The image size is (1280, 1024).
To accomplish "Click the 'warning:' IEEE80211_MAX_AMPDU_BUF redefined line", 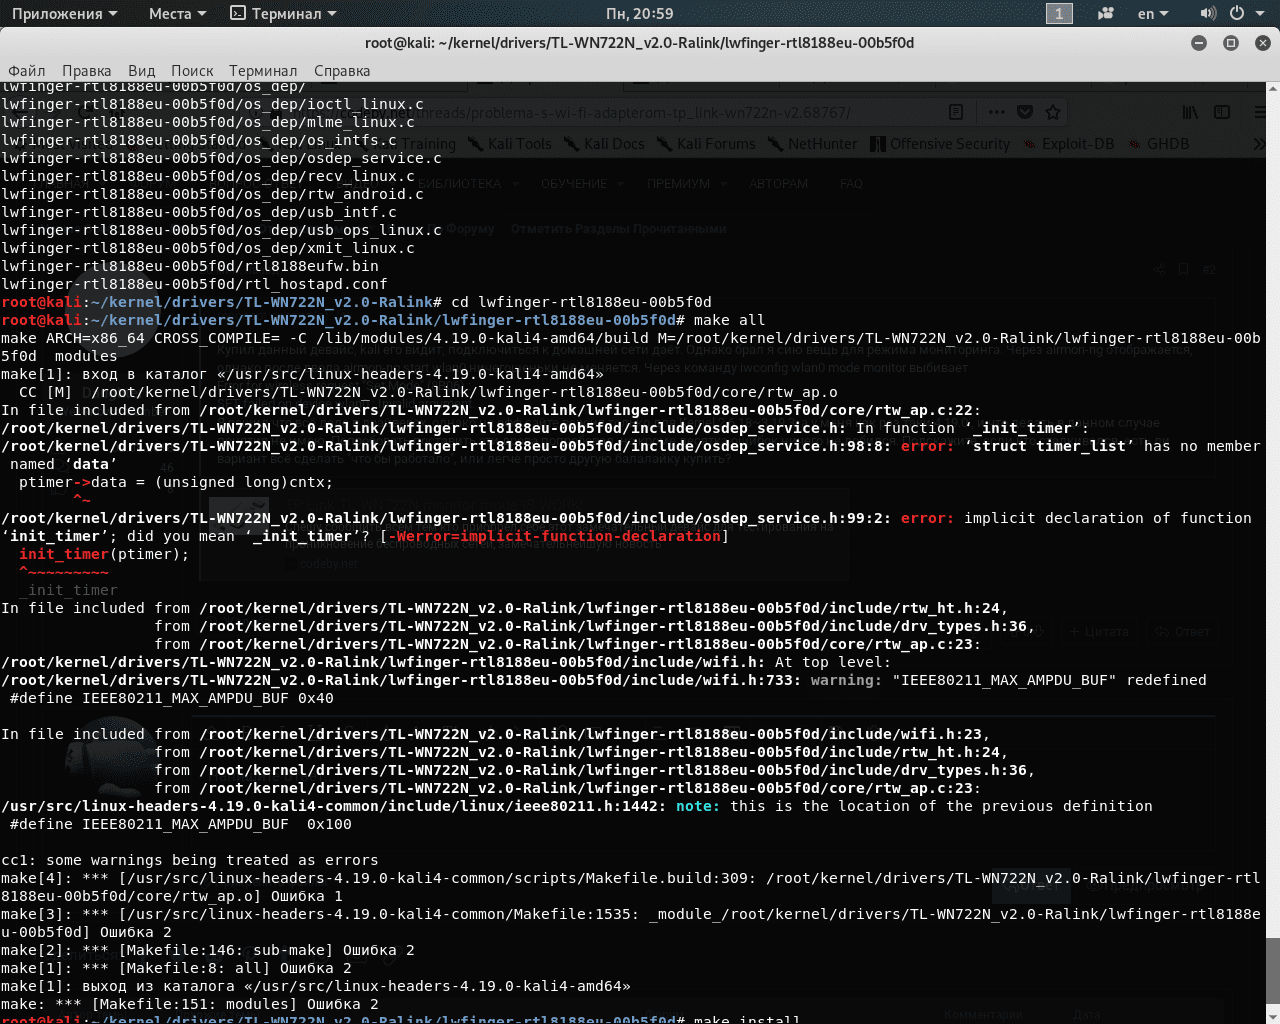I will pyautogui.click(x=604, y=680).
